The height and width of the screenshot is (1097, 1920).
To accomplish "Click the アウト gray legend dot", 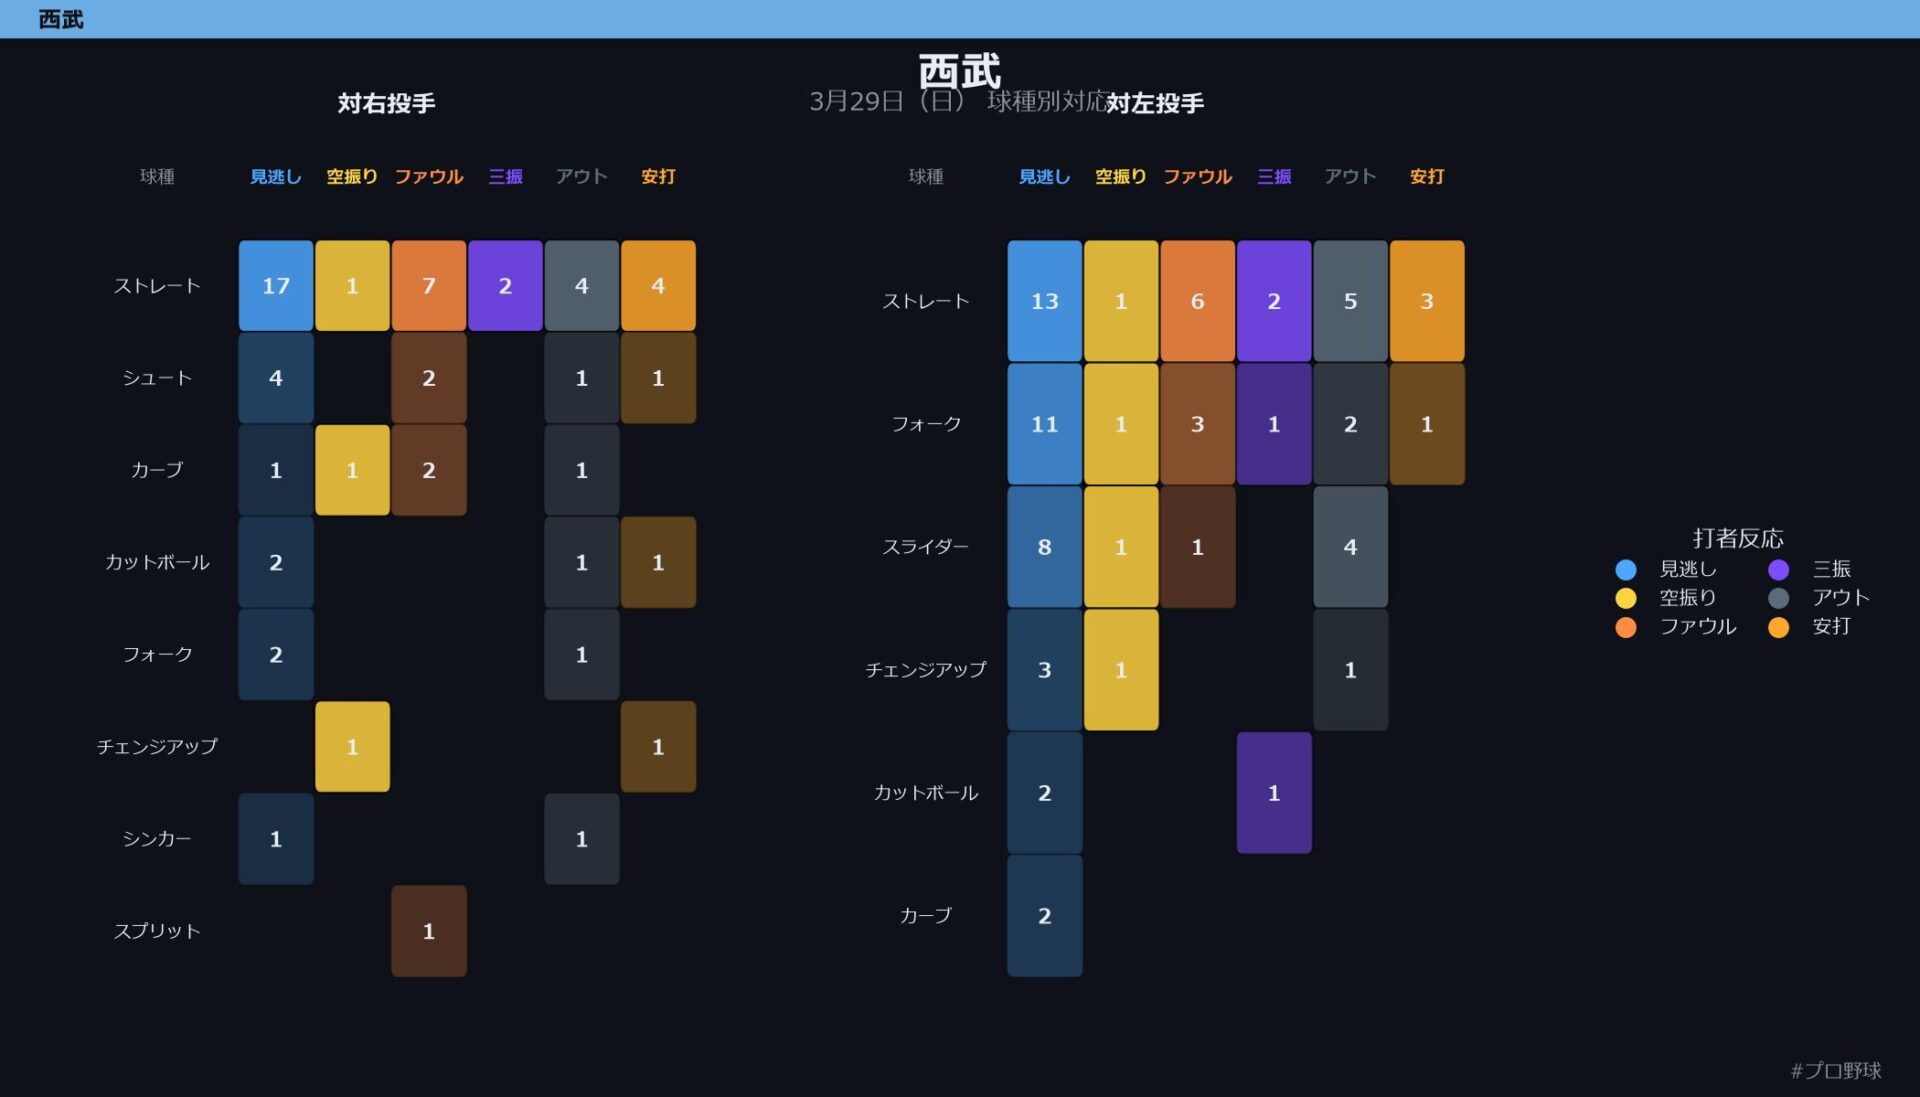I will point(1778,598).
